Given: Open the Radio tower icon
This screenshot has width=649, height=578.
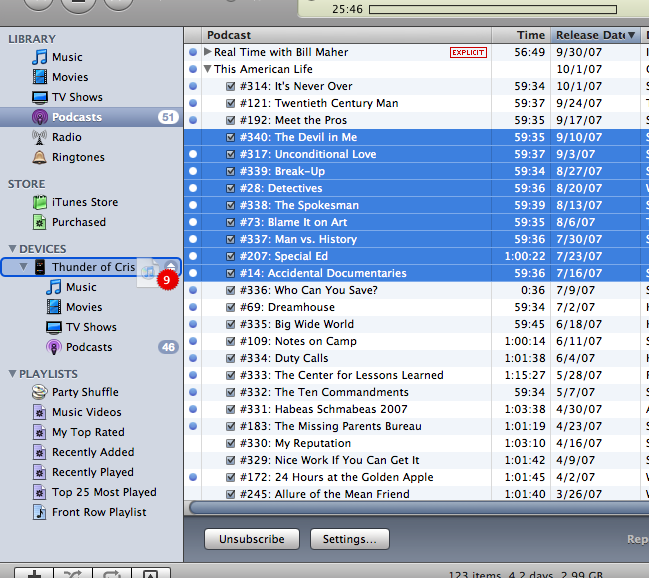Looking at the screenshot, I should 39,137.
